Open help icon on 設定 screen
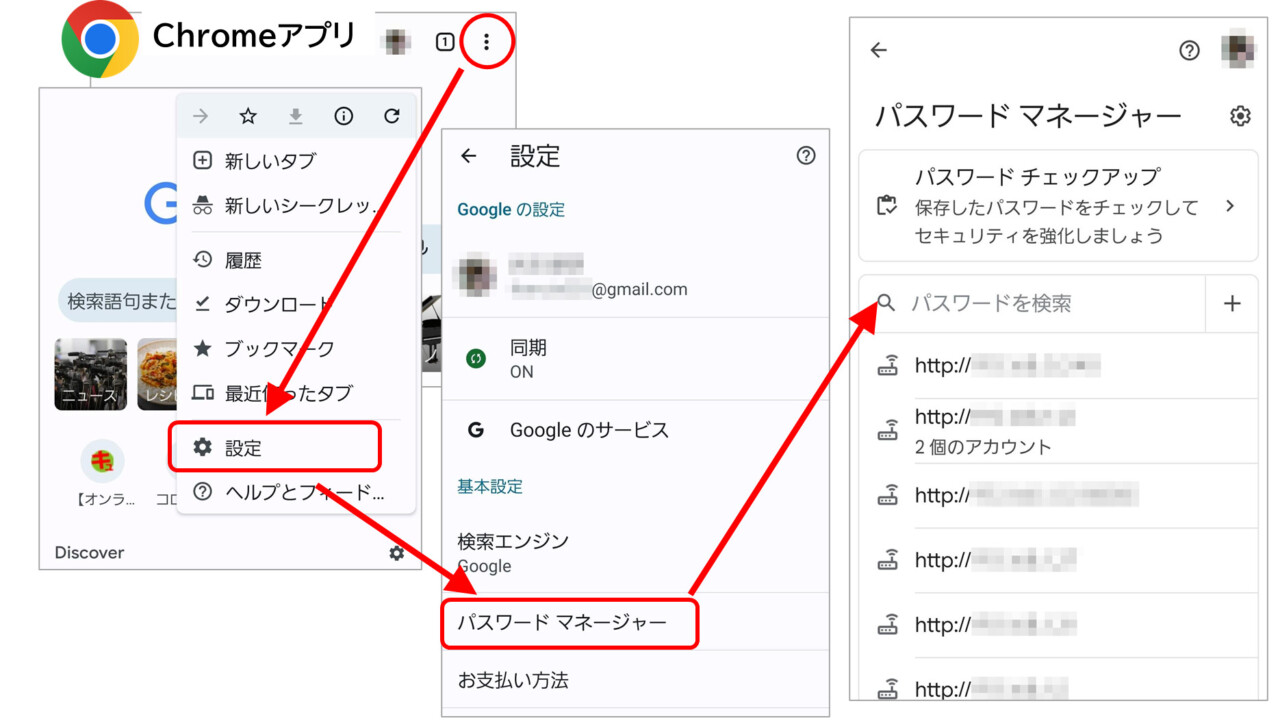 pos(806,156)
